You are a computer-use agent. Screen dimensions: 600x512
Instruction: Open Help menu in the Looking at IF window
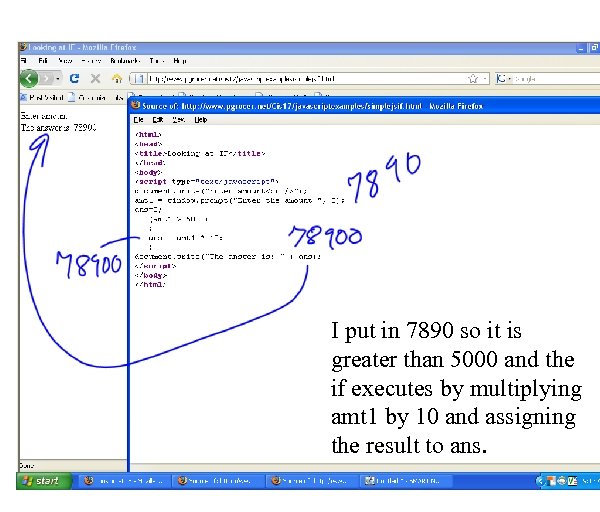point(179,60)
